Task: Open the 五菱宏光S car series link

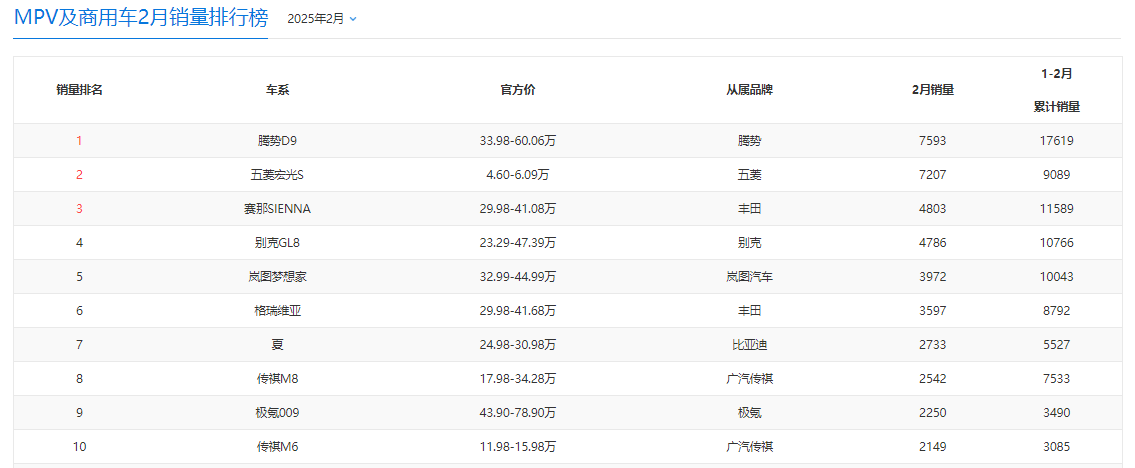Action: point(277,175)
